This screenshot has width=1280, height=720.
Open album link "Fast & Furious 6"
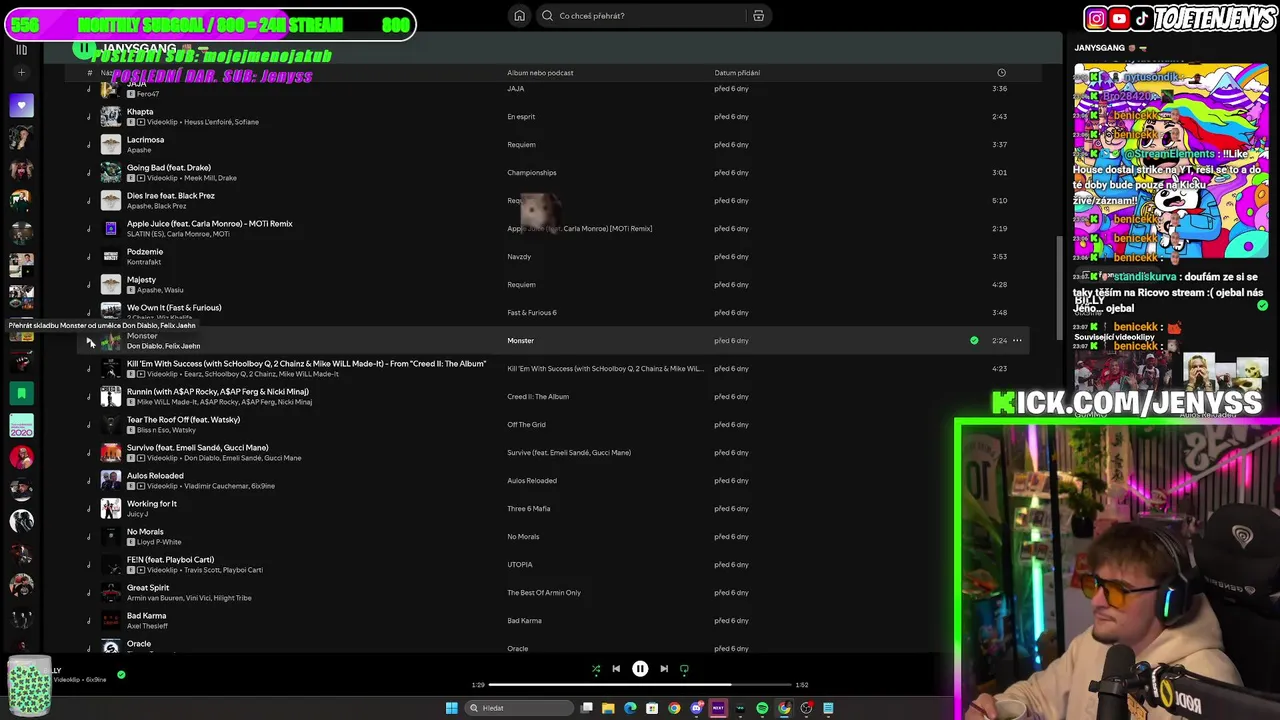tap(532, 313)
